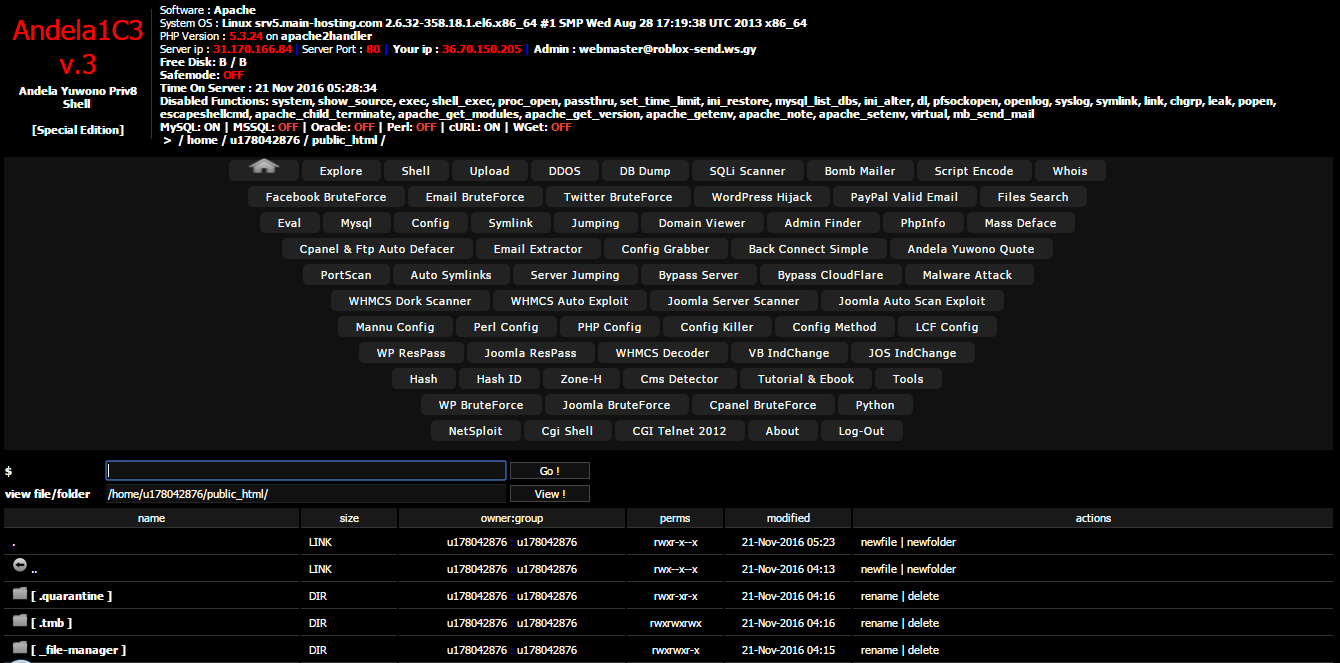Open the Hash ID utility
This screenshot has width=1340, height=663.
coord(499,378)
